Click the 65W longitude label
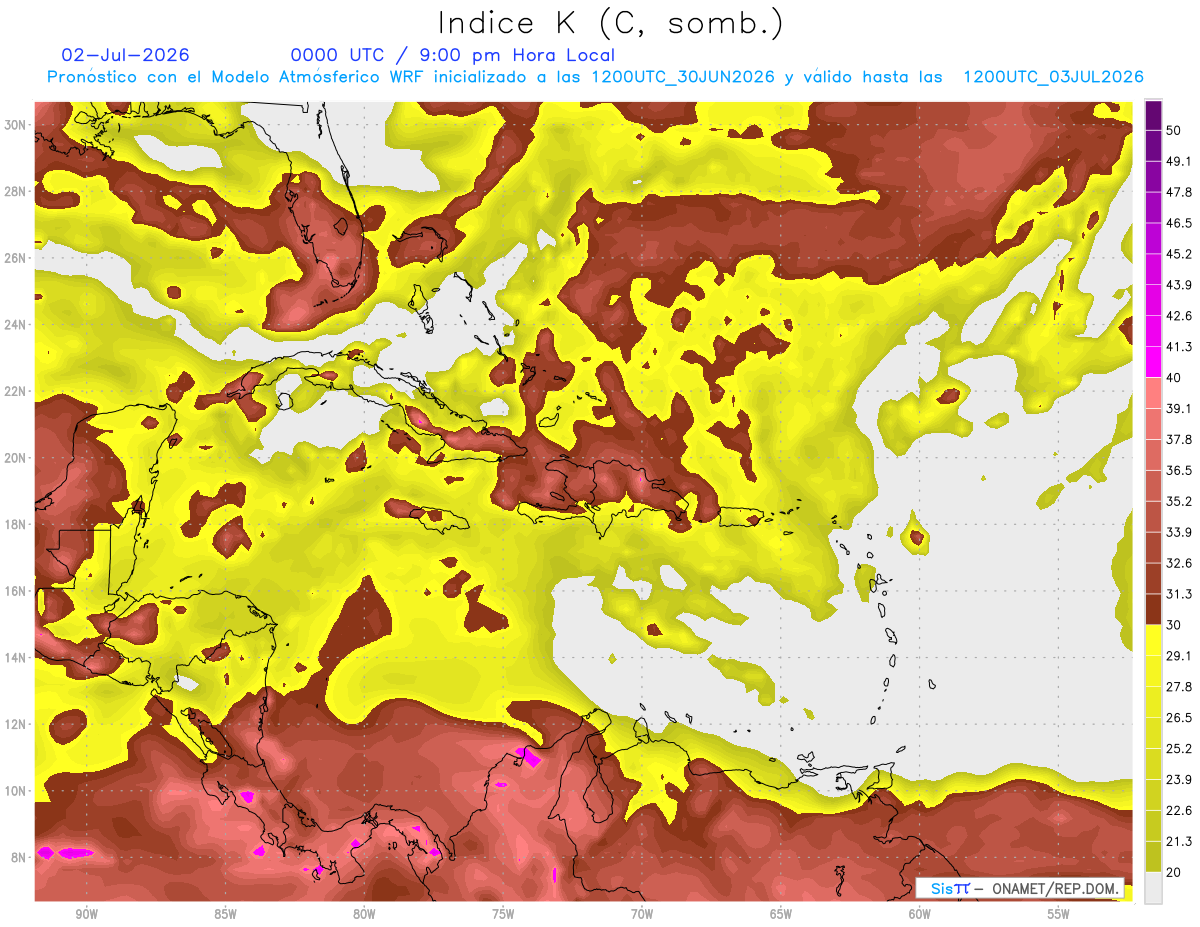The width and height of the screenshot is (1200, 927). (x=781, y=914)
